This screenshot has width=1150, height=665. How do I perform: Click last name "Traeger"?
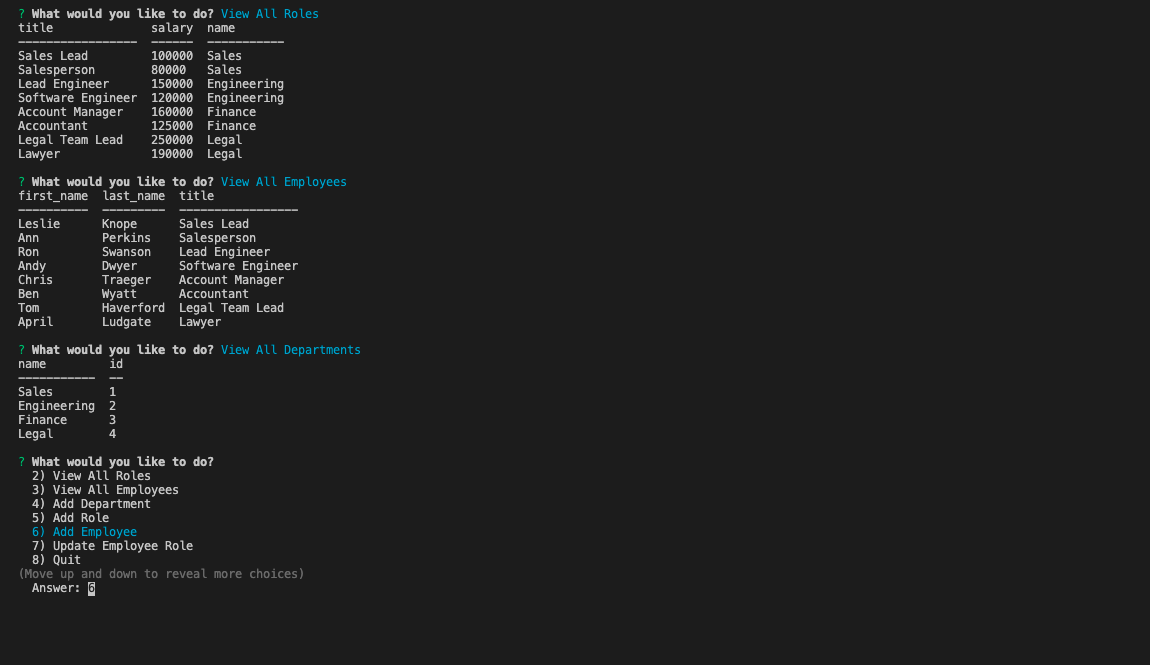tap(126, 279)
